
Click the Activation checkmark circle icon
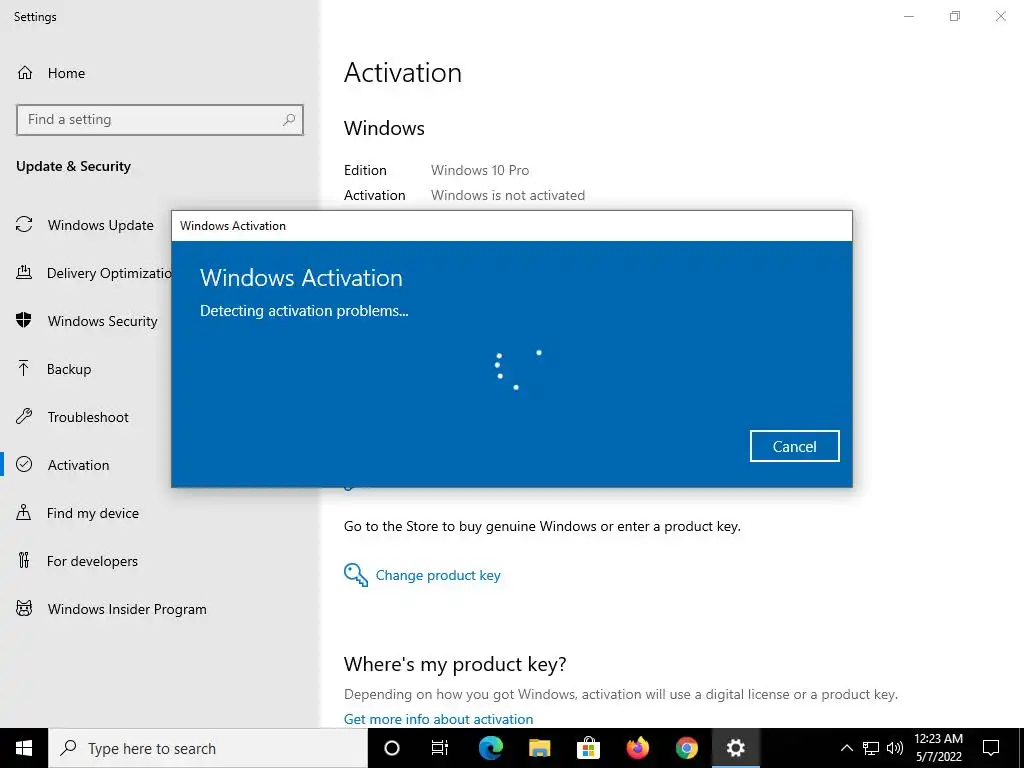tap(24, 464)
